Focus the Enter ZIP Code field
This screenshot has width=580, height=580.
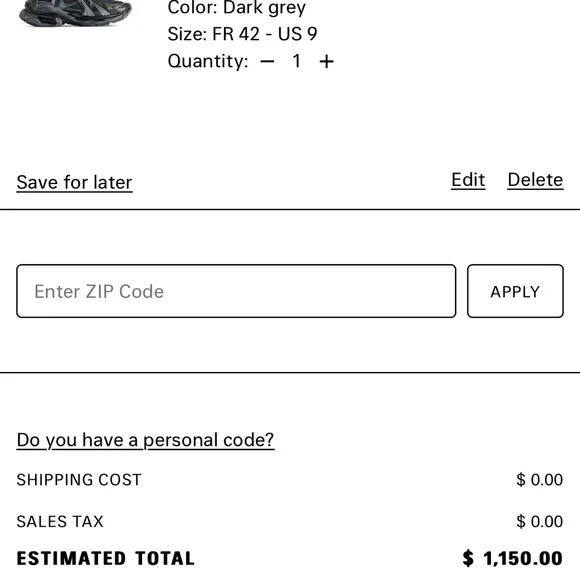click(x=236, y=291)
